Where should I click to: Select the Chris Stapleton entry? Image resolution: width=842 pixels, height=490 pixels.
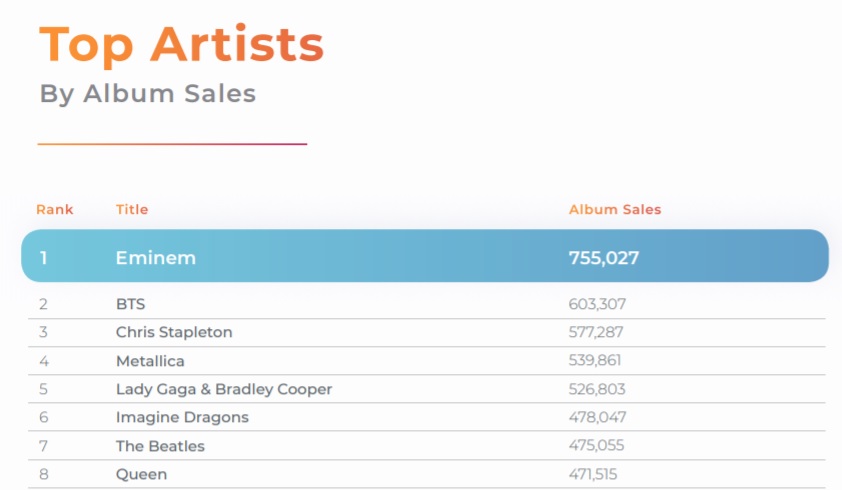pos(174,332)
